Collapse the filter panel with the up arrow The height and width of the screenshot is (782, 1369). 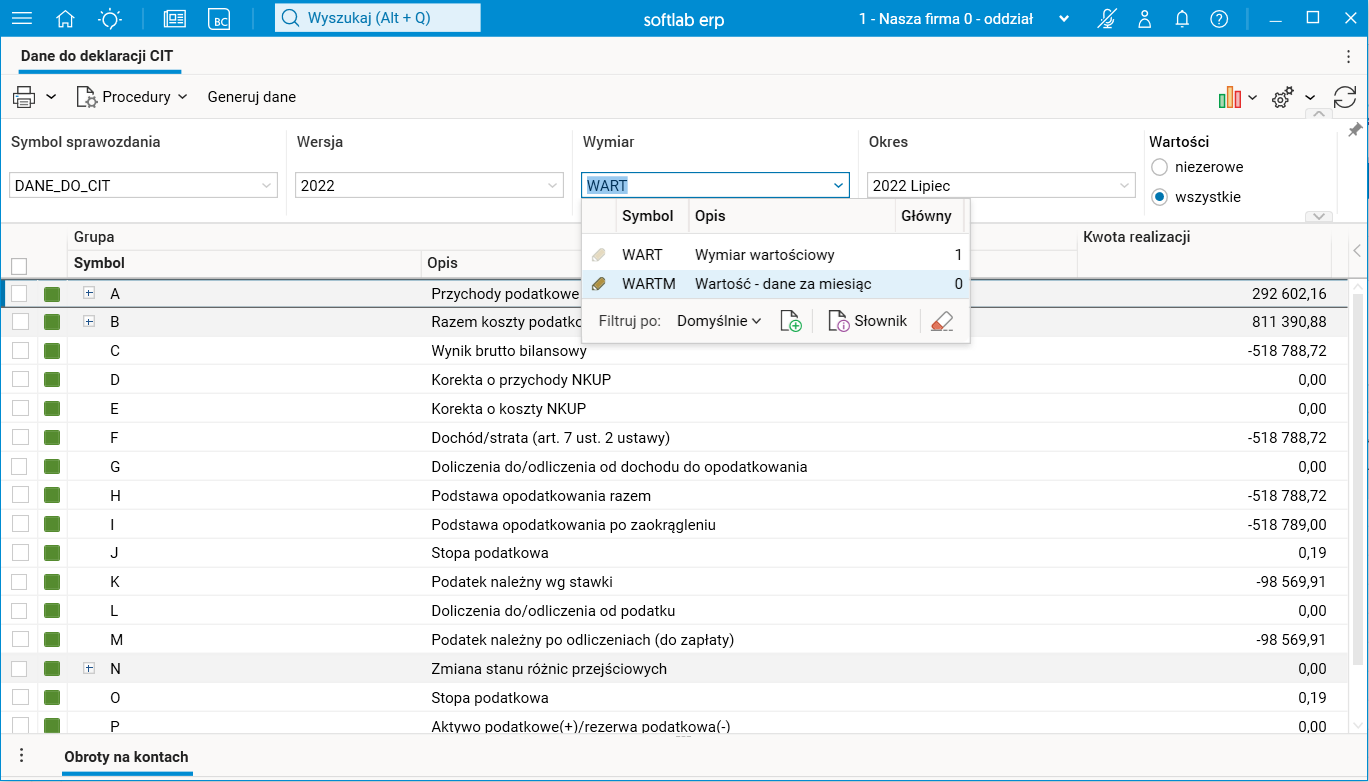1319,114
